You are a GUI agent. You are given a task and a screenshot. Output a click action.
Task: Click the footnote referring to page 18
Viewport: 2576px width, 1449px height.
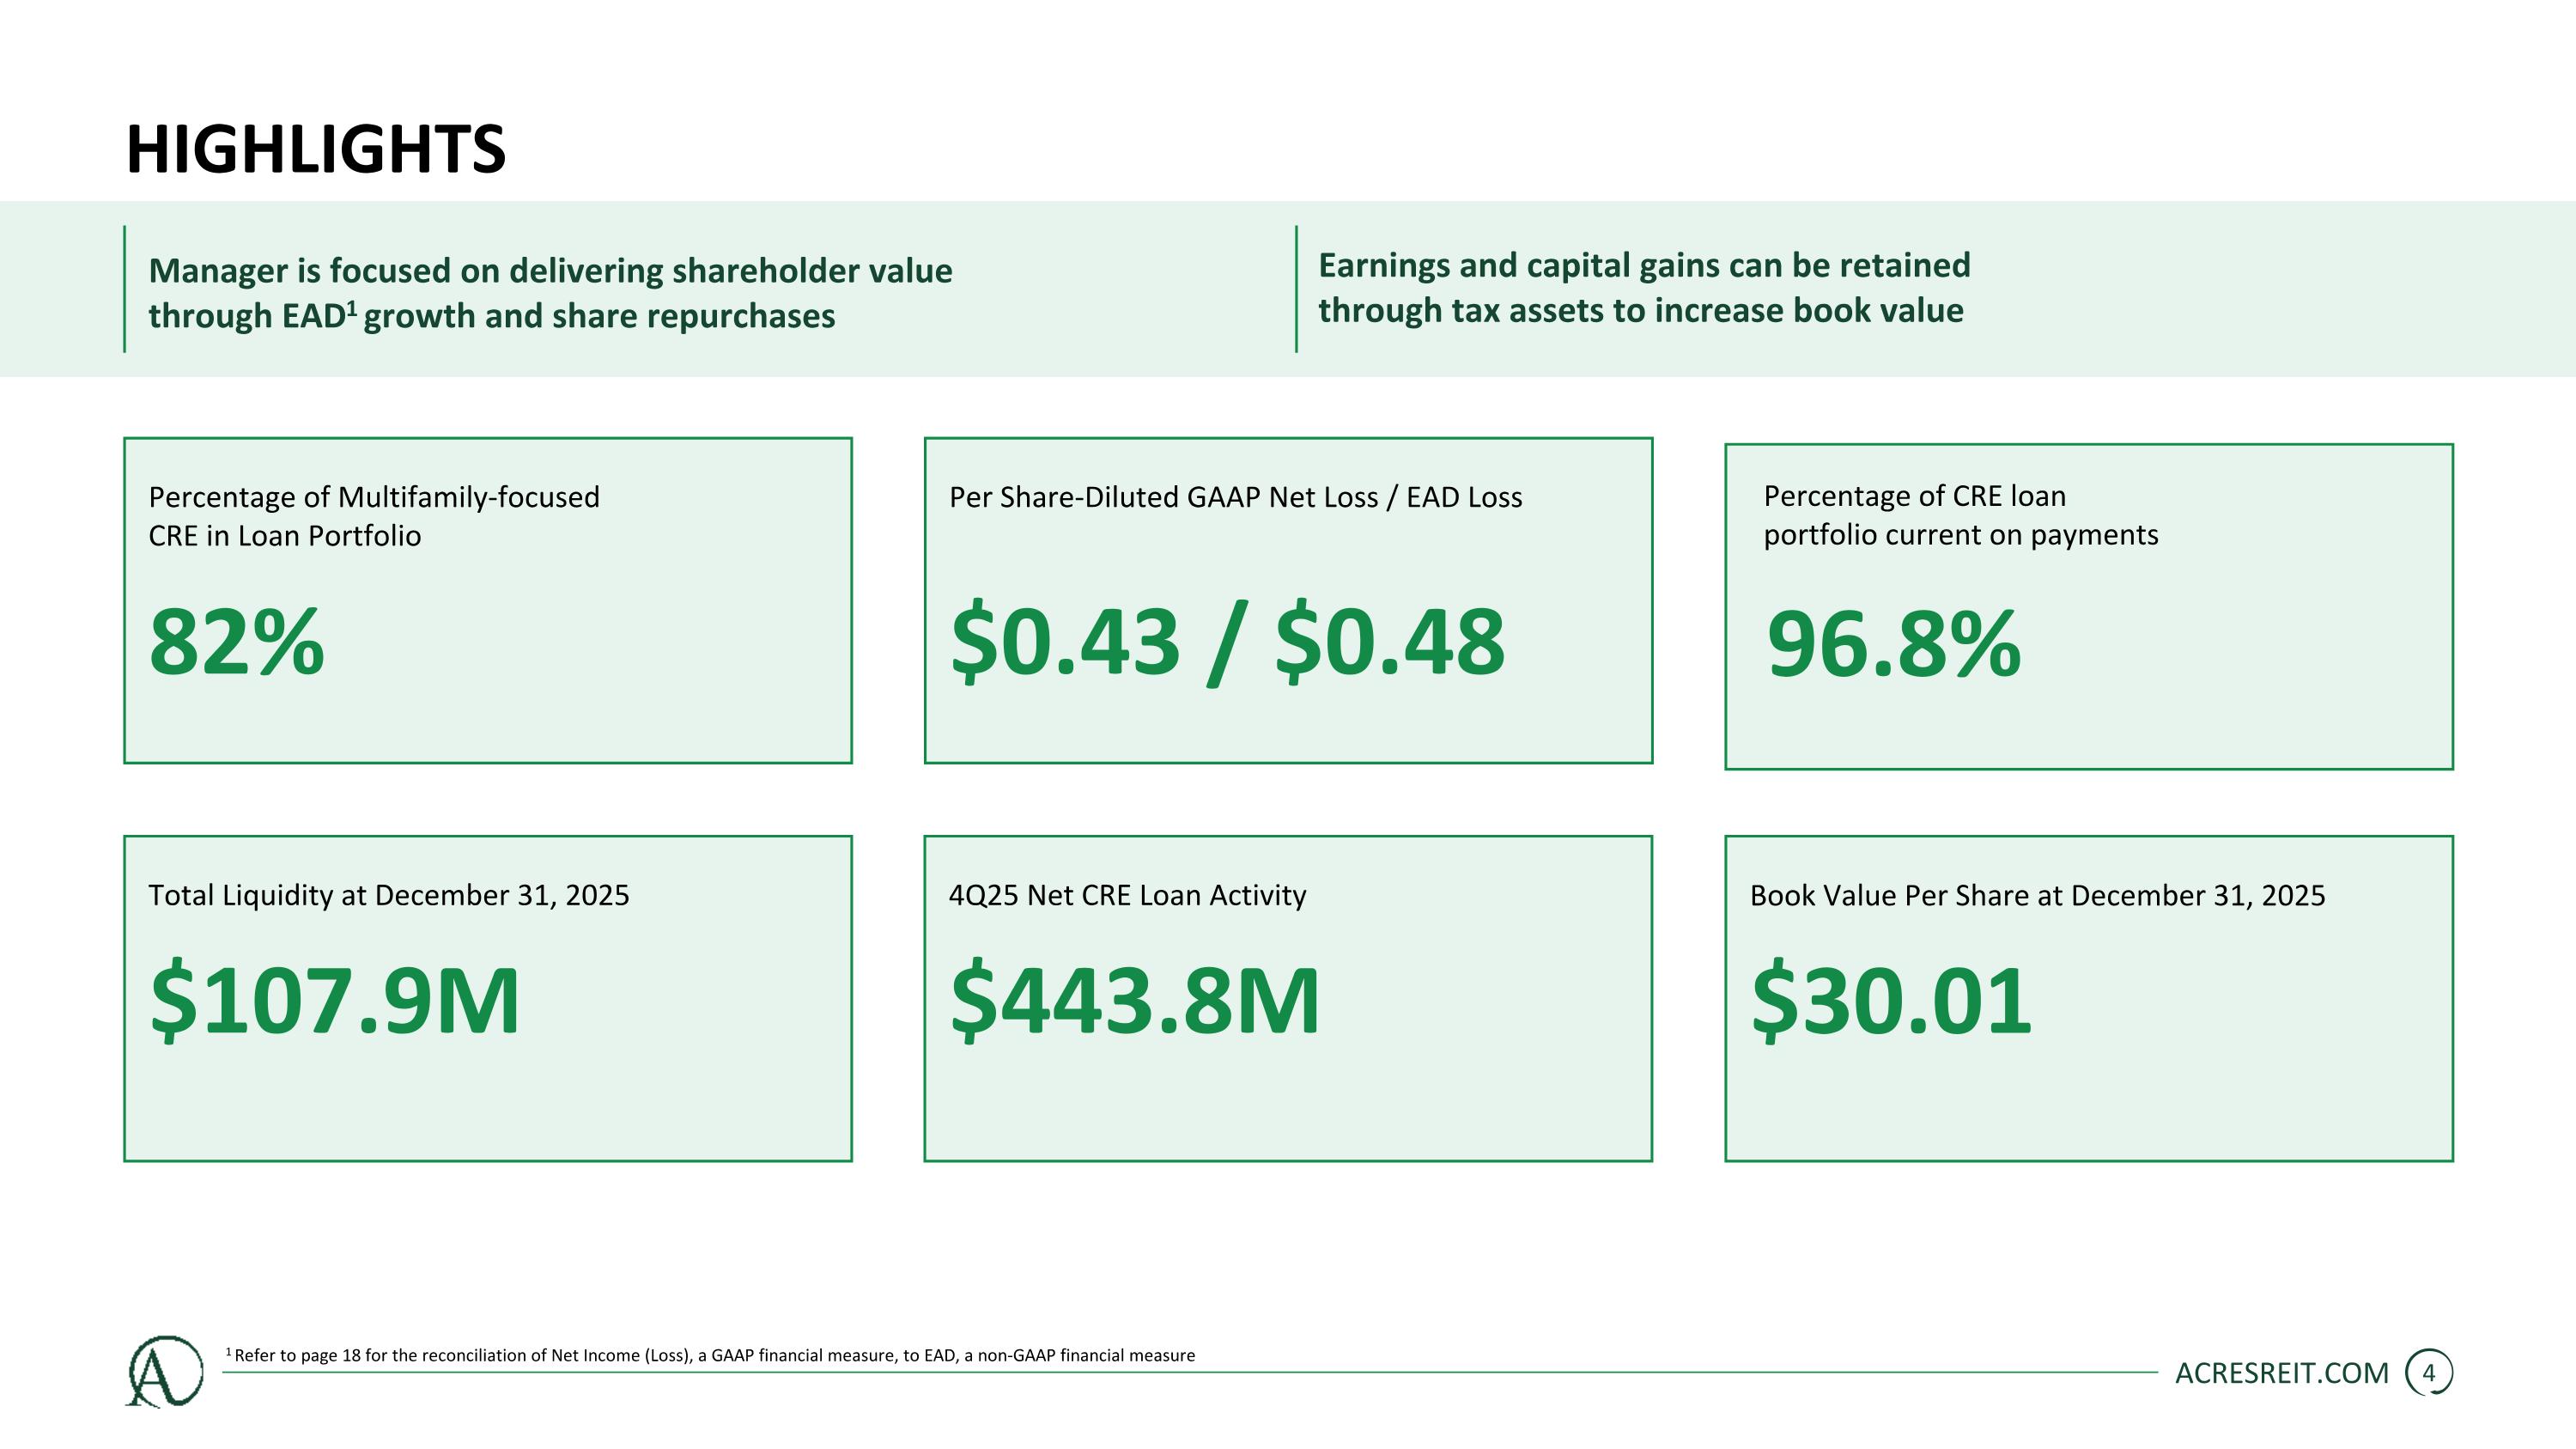coord(710,1355)
